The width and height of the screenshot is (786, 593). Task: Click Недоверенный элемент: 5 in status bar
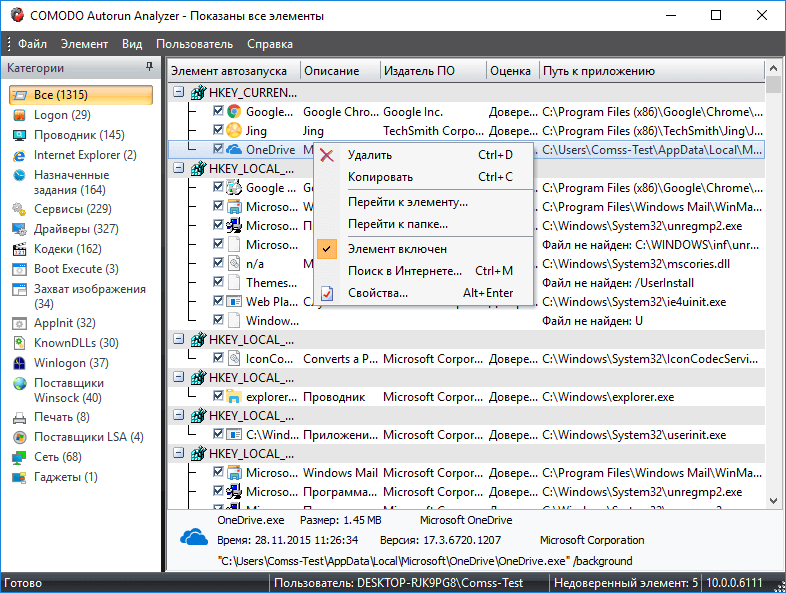click(x=626, y=583)
